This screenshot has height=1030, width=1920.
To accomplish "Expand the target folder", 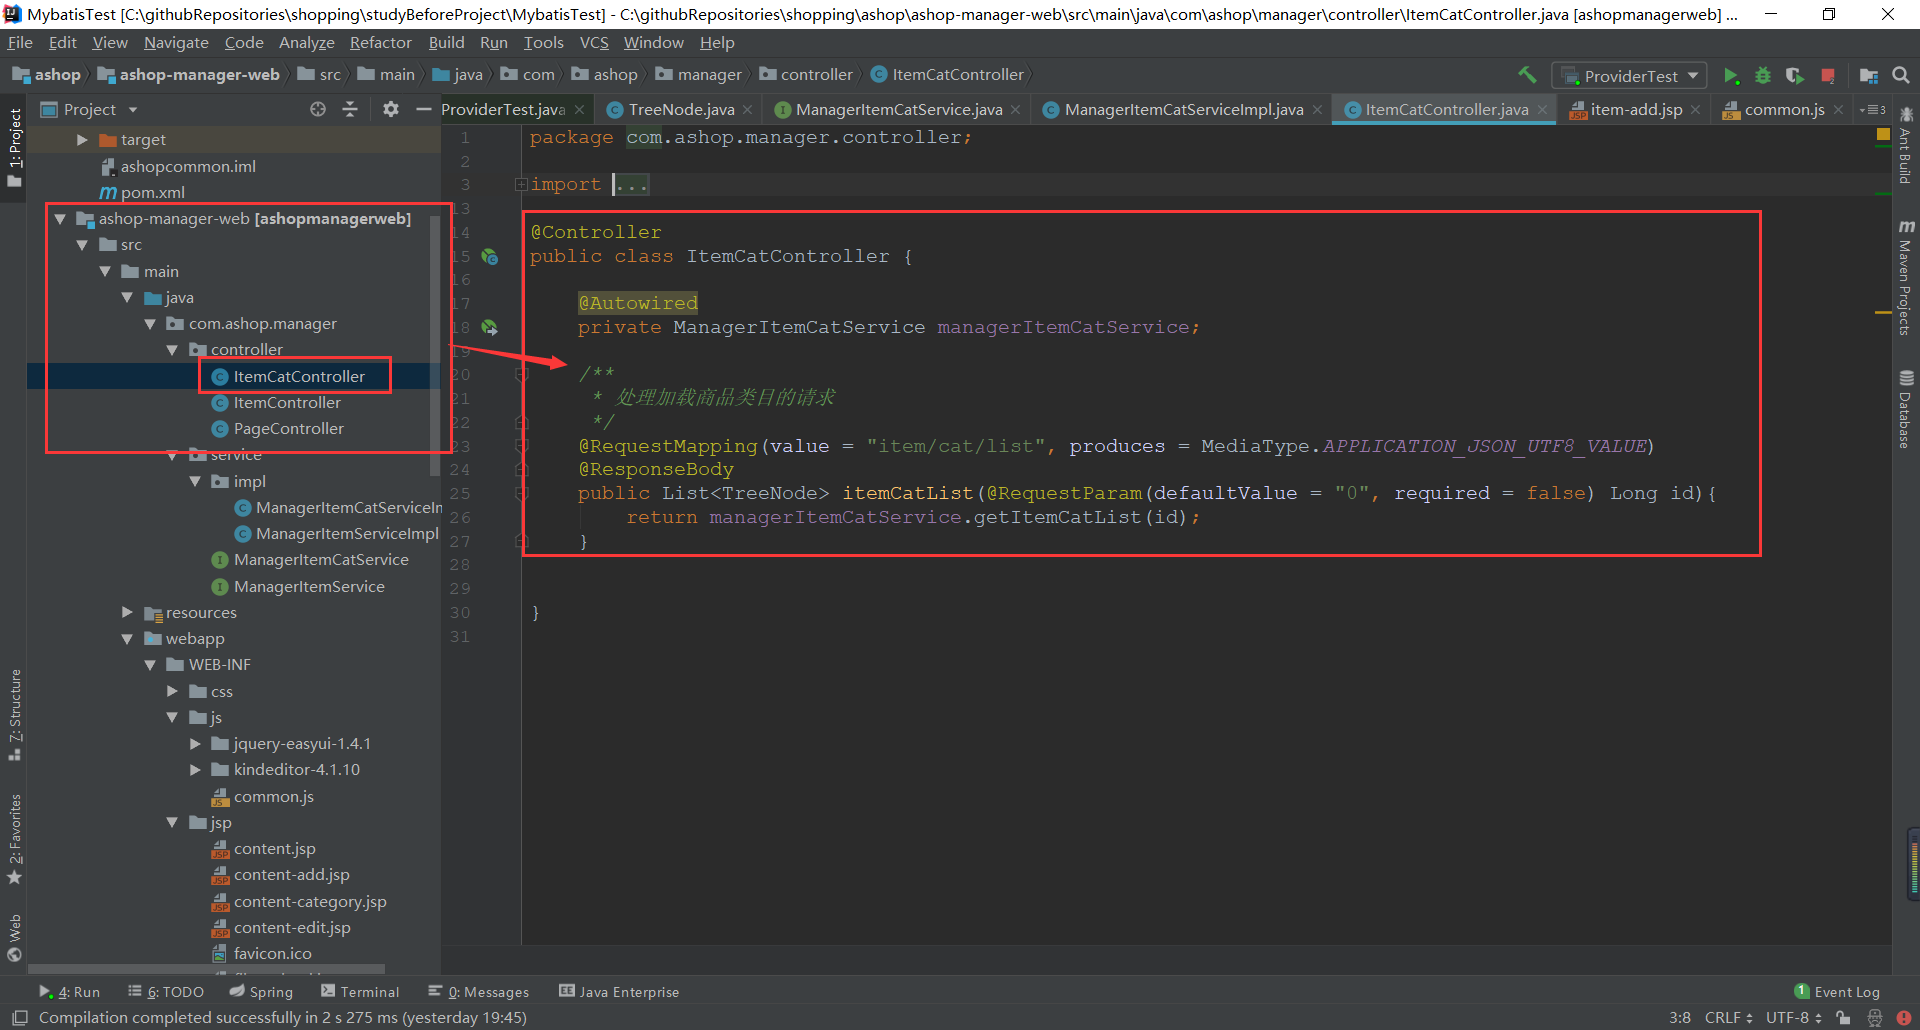I will 83,140.
